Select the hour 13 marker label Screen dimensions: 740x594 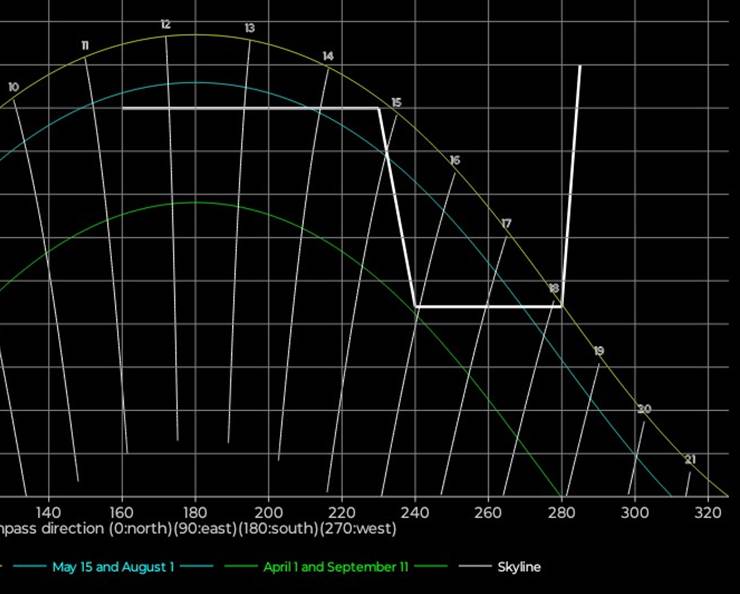[249, 28]
